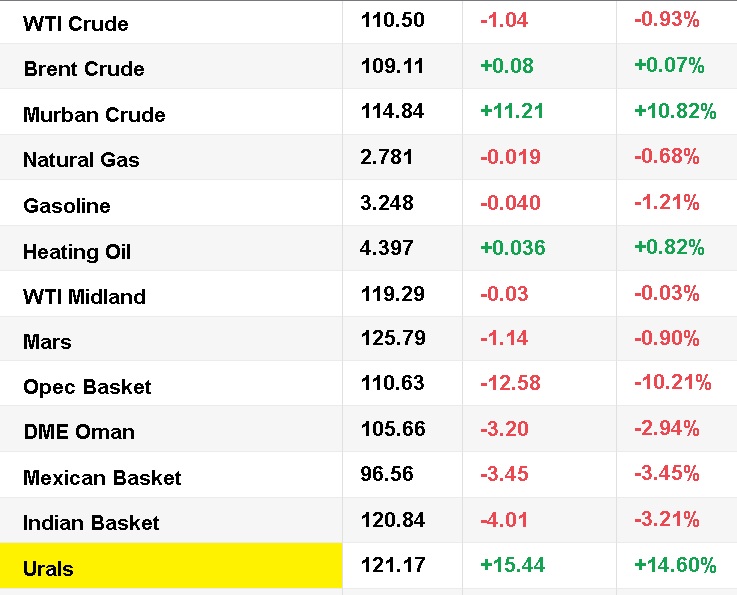Click the Urals +14.60% percentage
Viewport: 737px width, 595px height.
(x=675, y=565)
